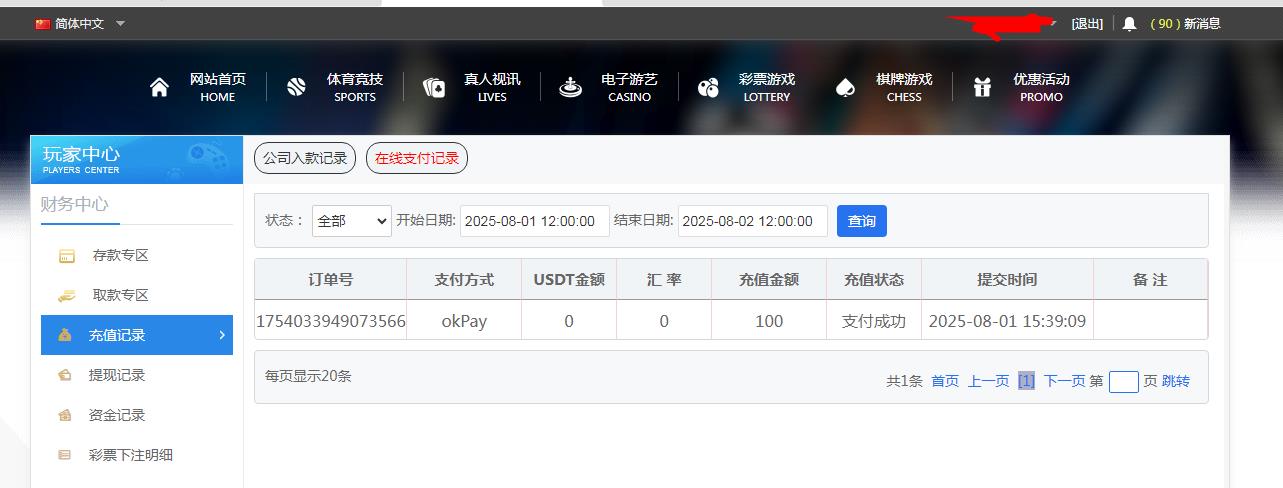The width and height of the screenshot is (1283, 488).
Task: Select current page number 1
Action: tap(1027, 381)
